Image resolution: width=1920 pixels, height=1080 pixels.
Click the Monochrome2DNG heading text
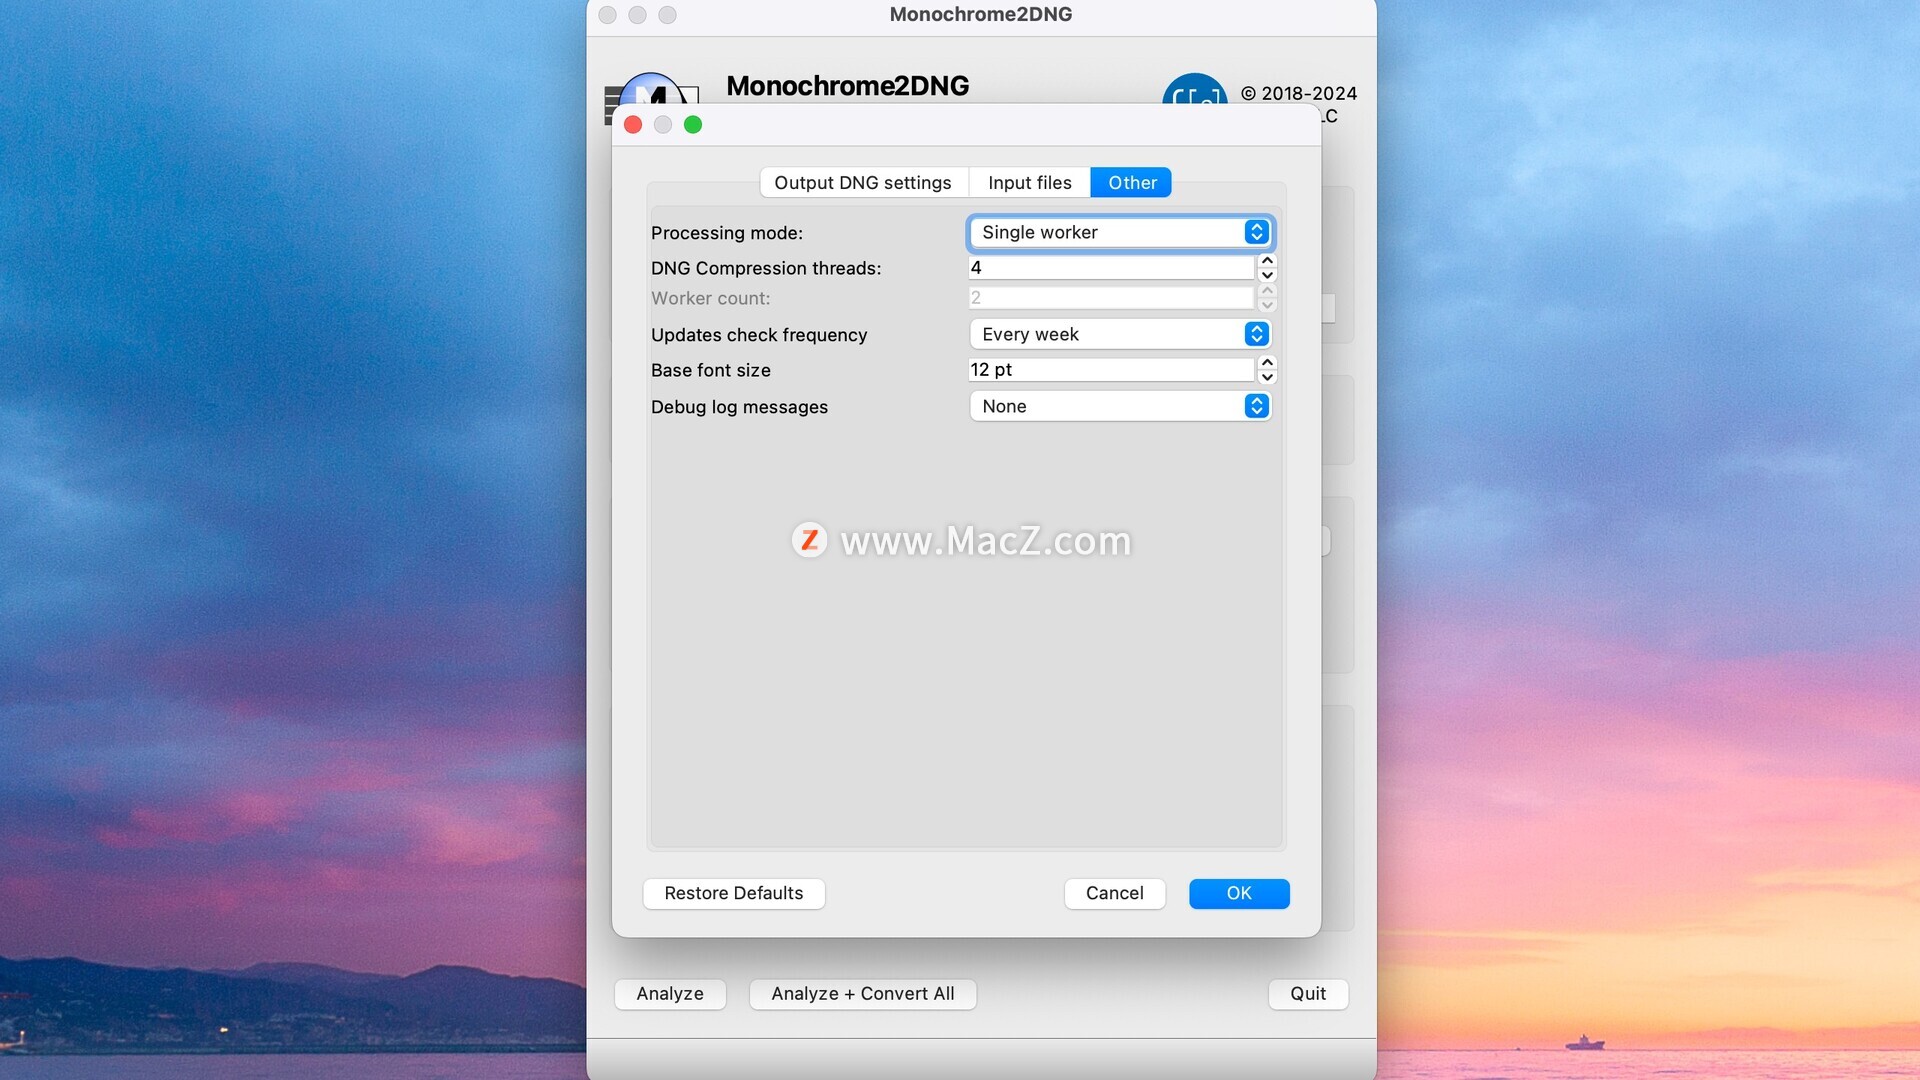pyautogui.click(x=848, y=86)
